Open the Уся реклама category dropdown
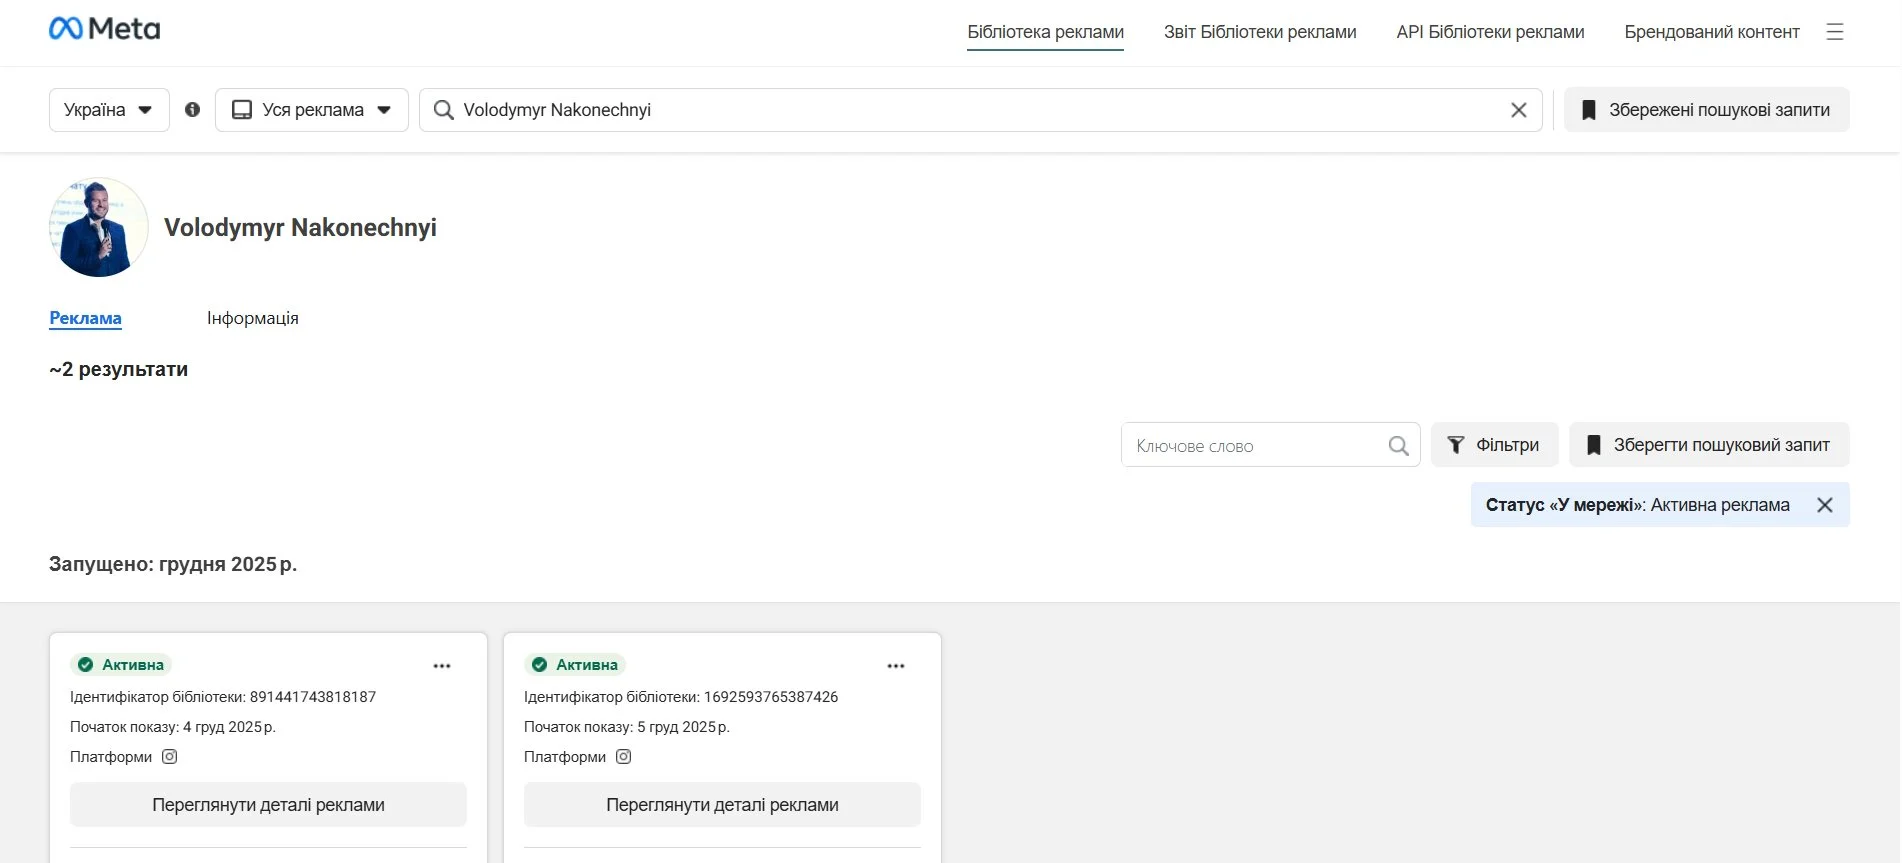Image resolution: width=1902 pixels, height=863 pixels. [x=312, y=110]
